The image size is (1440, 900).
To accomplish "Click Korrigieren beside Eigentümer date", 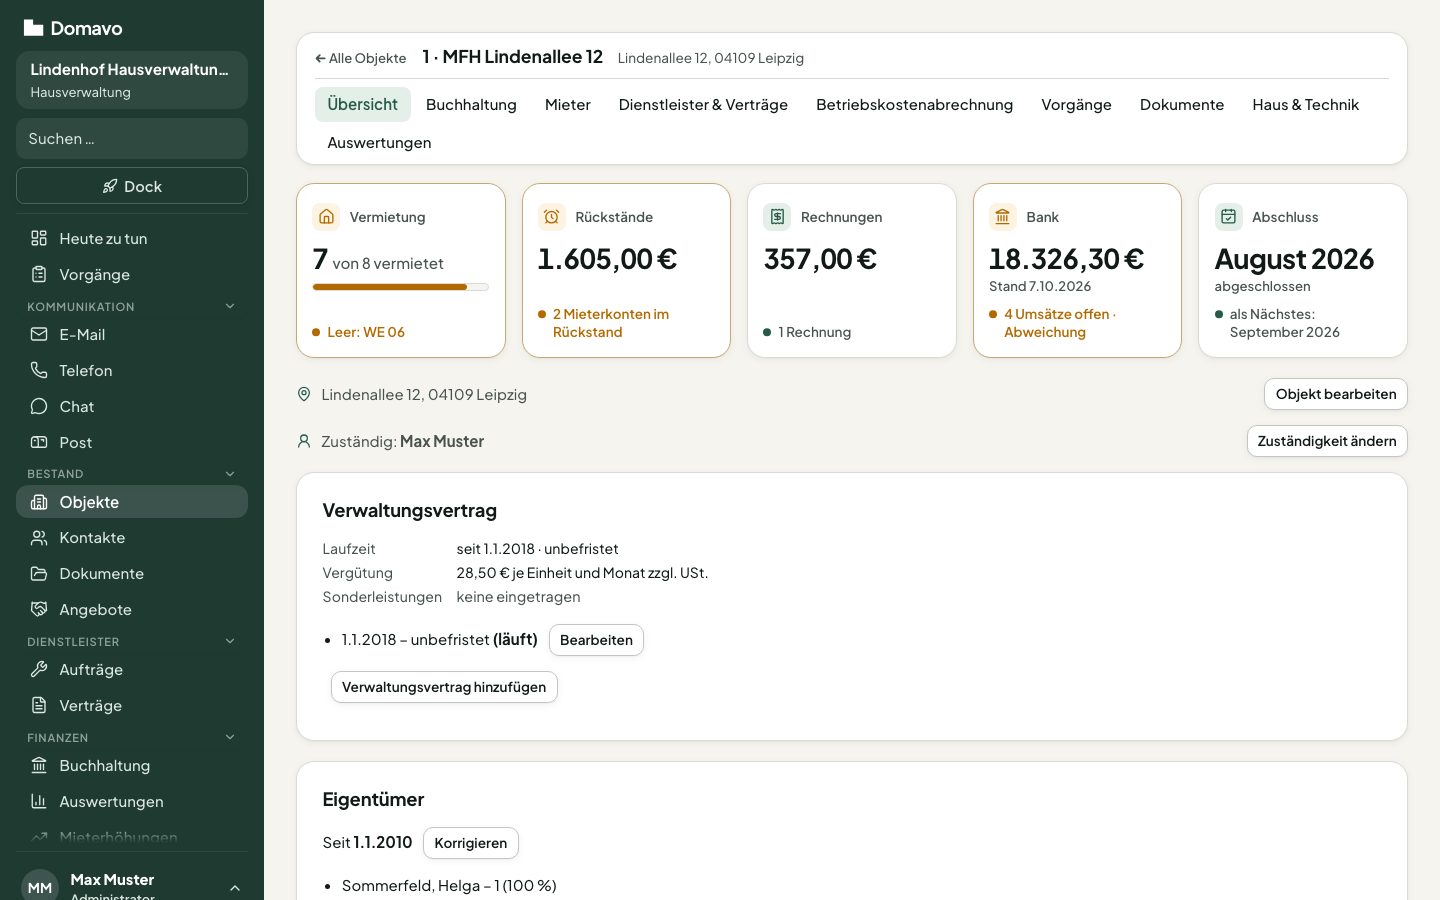I will (471, 843).
